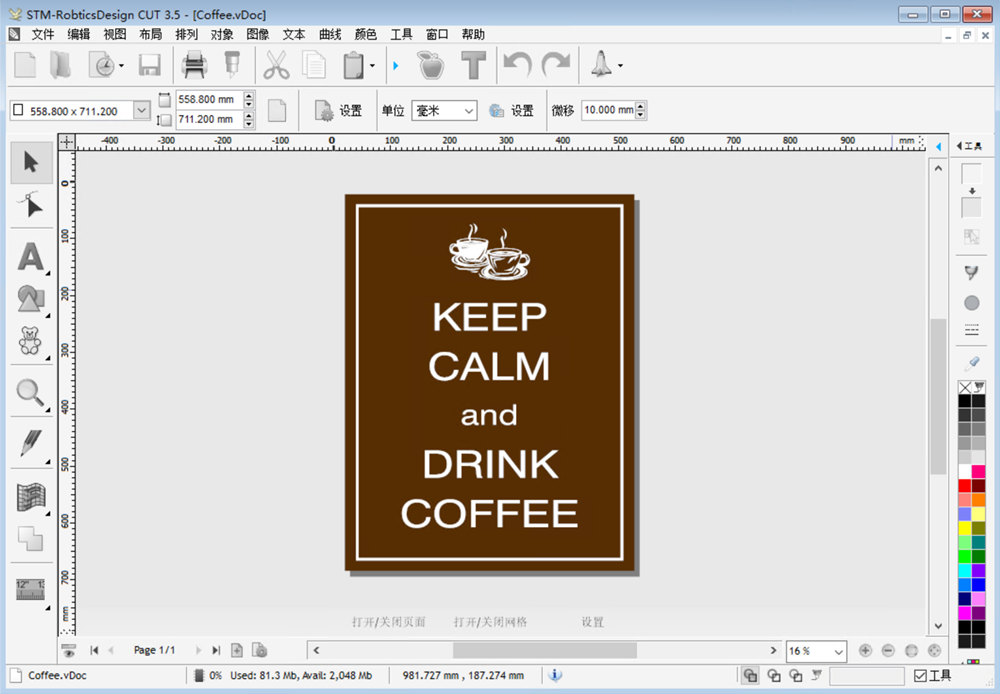Zoom in with the plus circle button
Image resolution: width=1000 pixels, height=694 pixels.
pyautogui.click(x=865, y=651)
